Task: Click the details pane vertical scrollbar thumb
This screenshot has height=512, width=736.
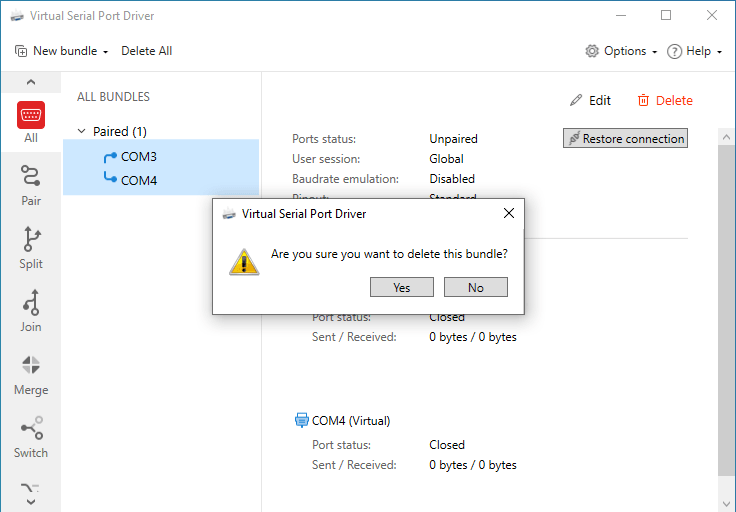Action: (x=727, y=311)
